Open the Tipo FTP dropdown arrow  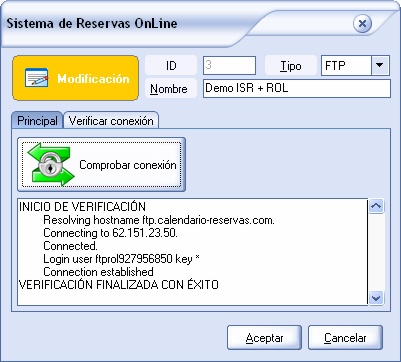pyautogui.click(x=380, y=65)
